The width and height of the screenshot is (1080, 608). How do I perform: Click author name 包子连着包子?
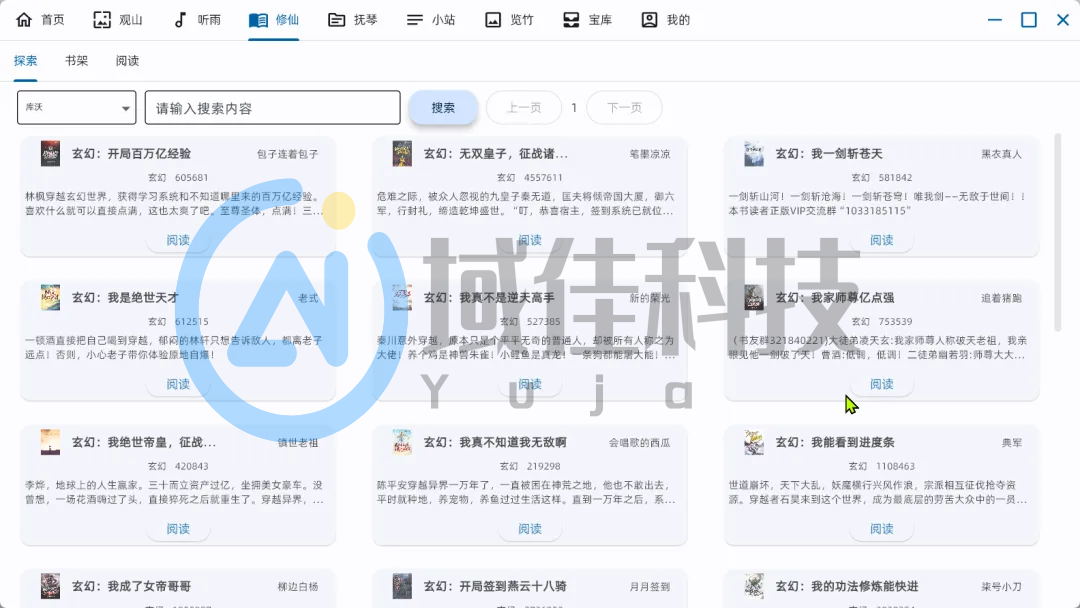[288, 154]
